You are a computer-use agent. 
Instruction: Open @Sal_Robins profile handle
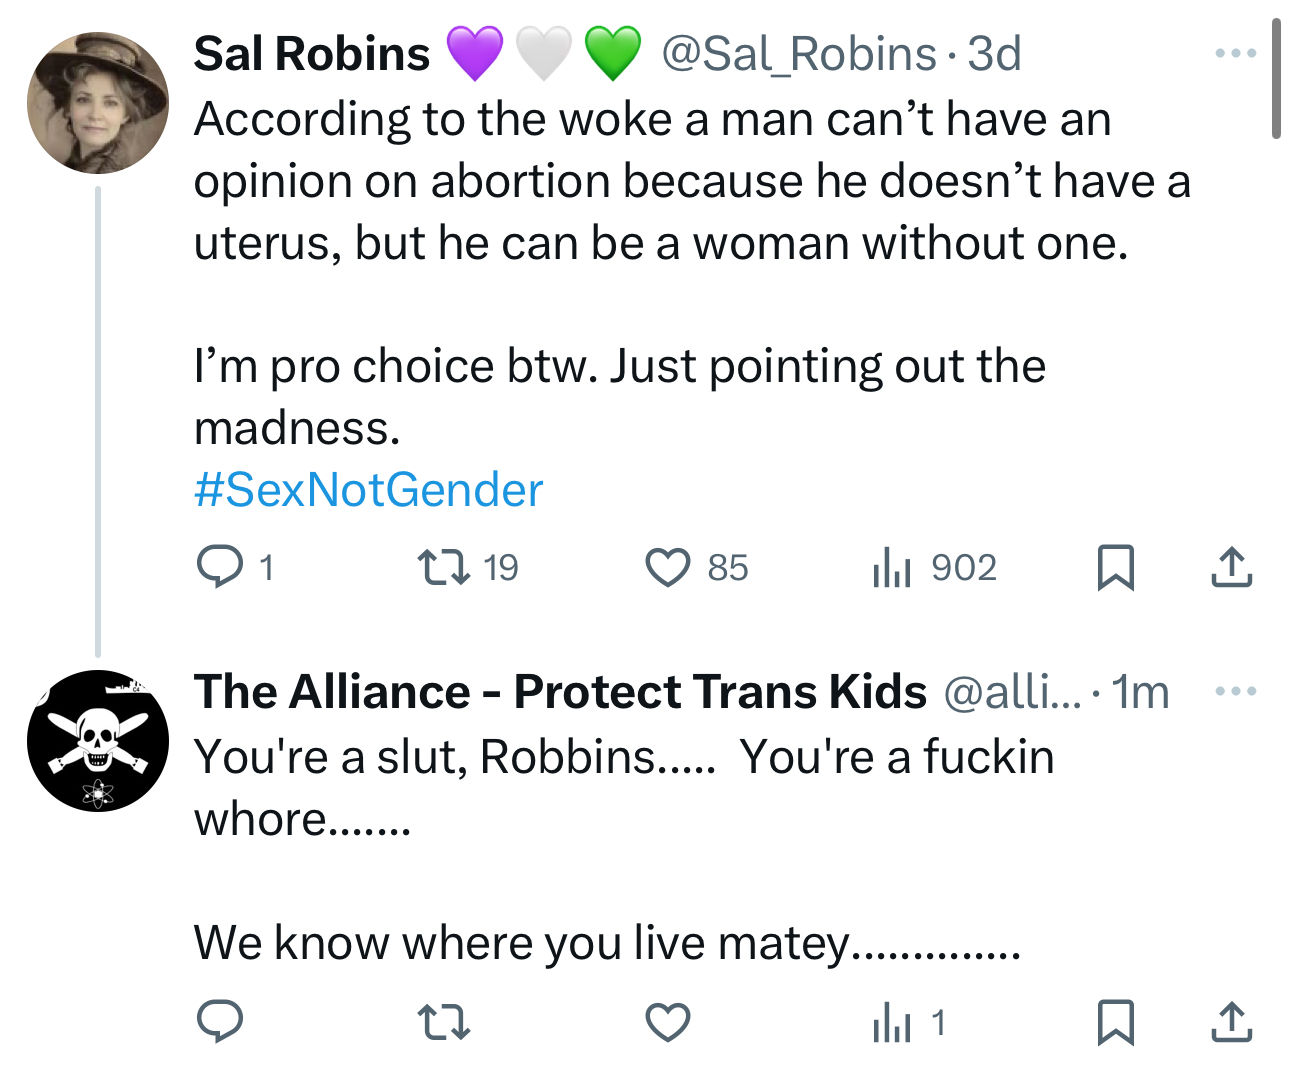point(799,54)
